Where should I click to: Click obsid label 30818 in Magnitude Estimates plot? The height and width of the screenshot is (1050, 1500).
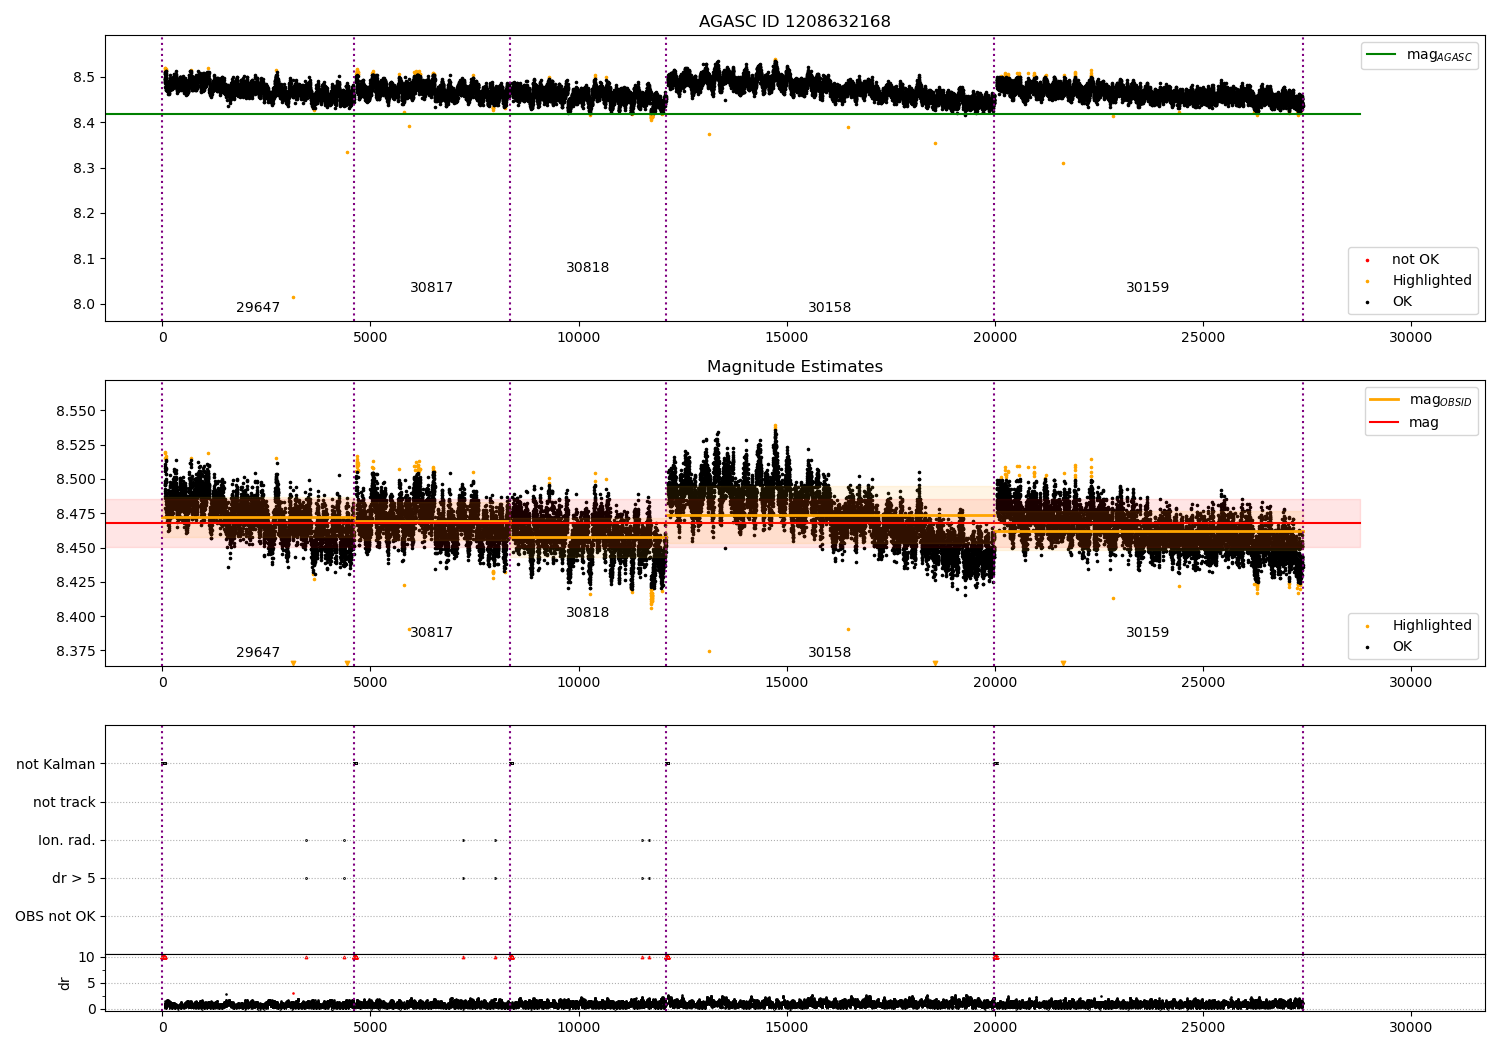click(x=588, y=613)
